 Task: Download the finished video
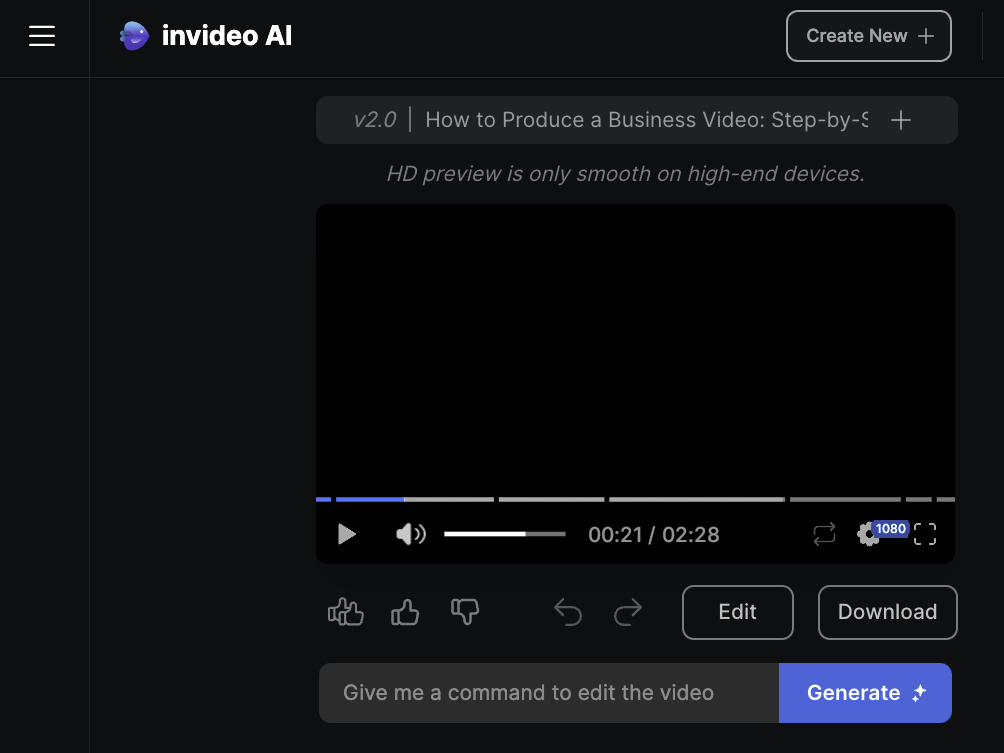point(887,612)
